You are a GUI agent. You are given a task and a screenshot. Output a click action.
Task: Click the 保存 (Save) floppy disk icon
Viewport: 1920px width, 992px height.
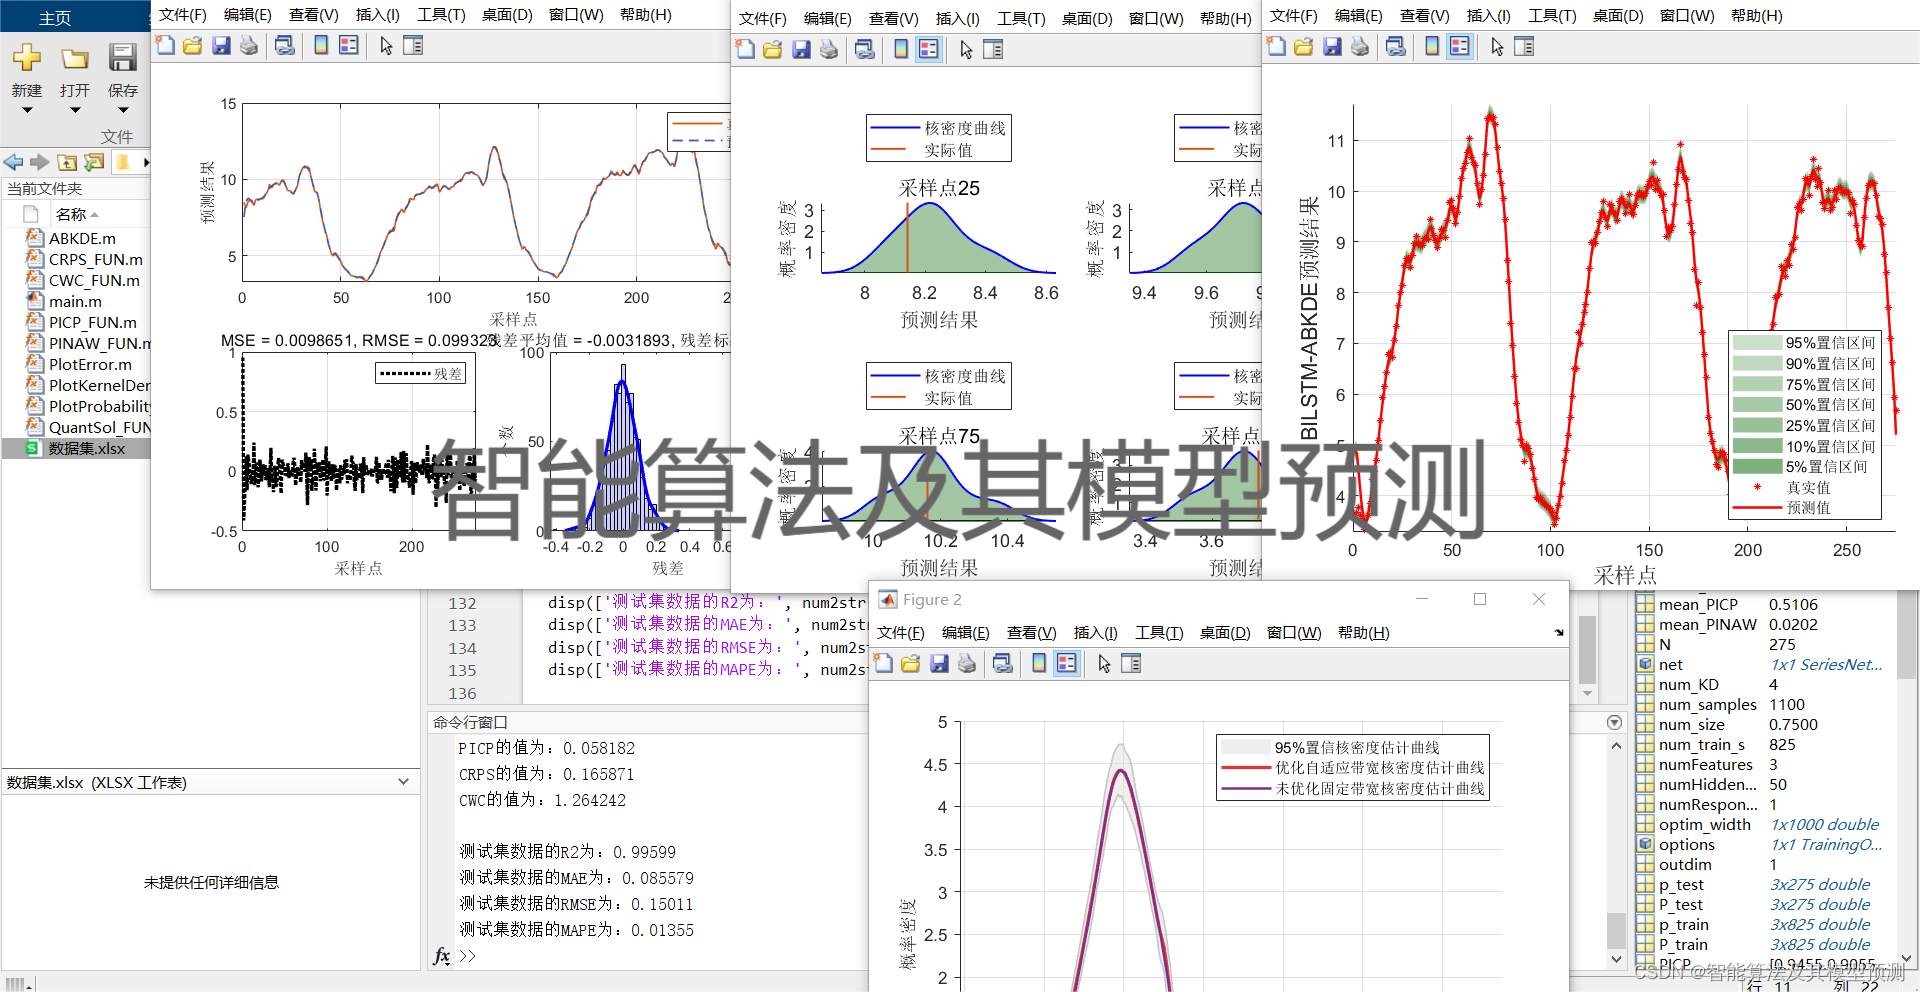point(122,57)
